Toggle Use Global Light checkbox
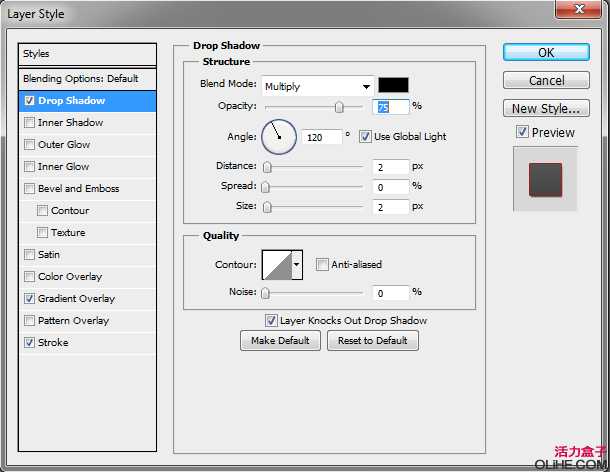The width and height of the screenshot is (610, 472). [x=366, y=136]
